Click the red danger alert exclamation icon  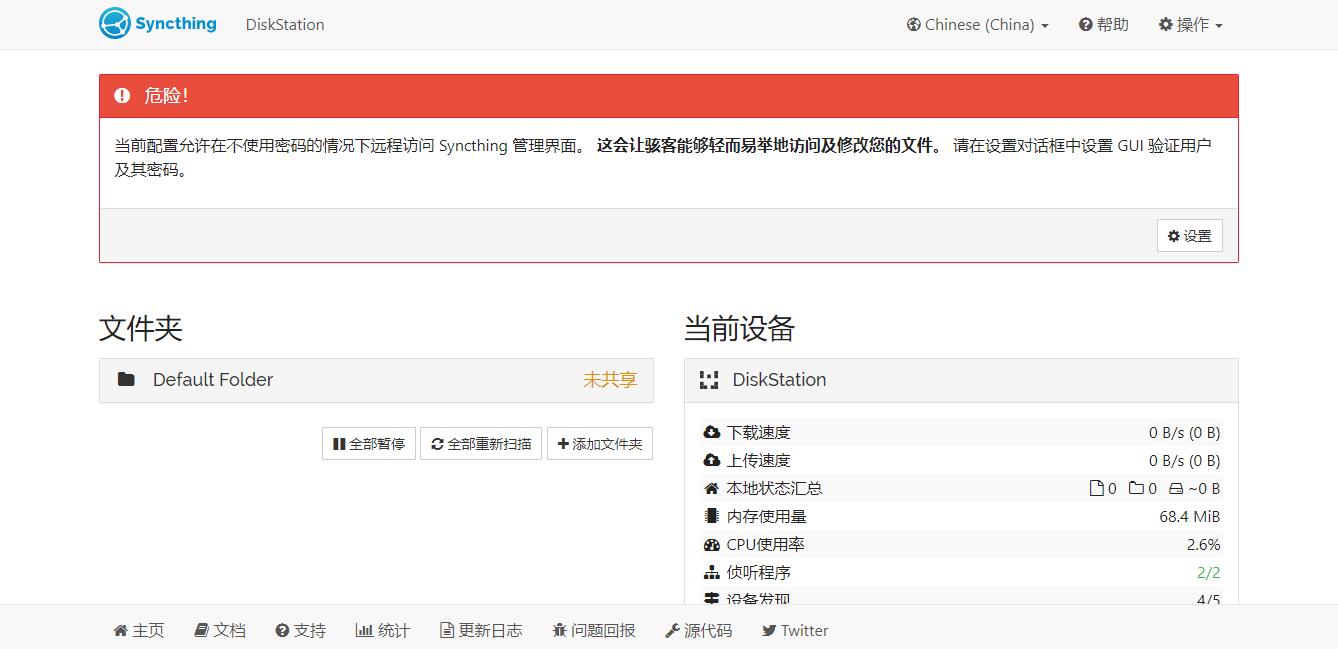coord(122,96)
